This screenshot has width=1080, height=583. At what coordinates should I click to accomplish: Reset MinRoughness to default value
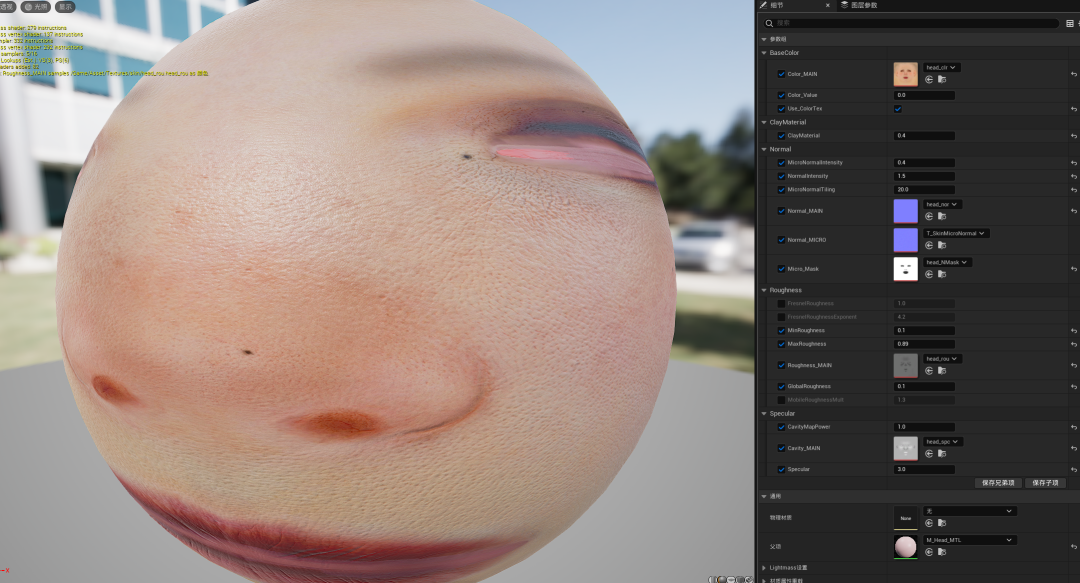click(1074, 331)
